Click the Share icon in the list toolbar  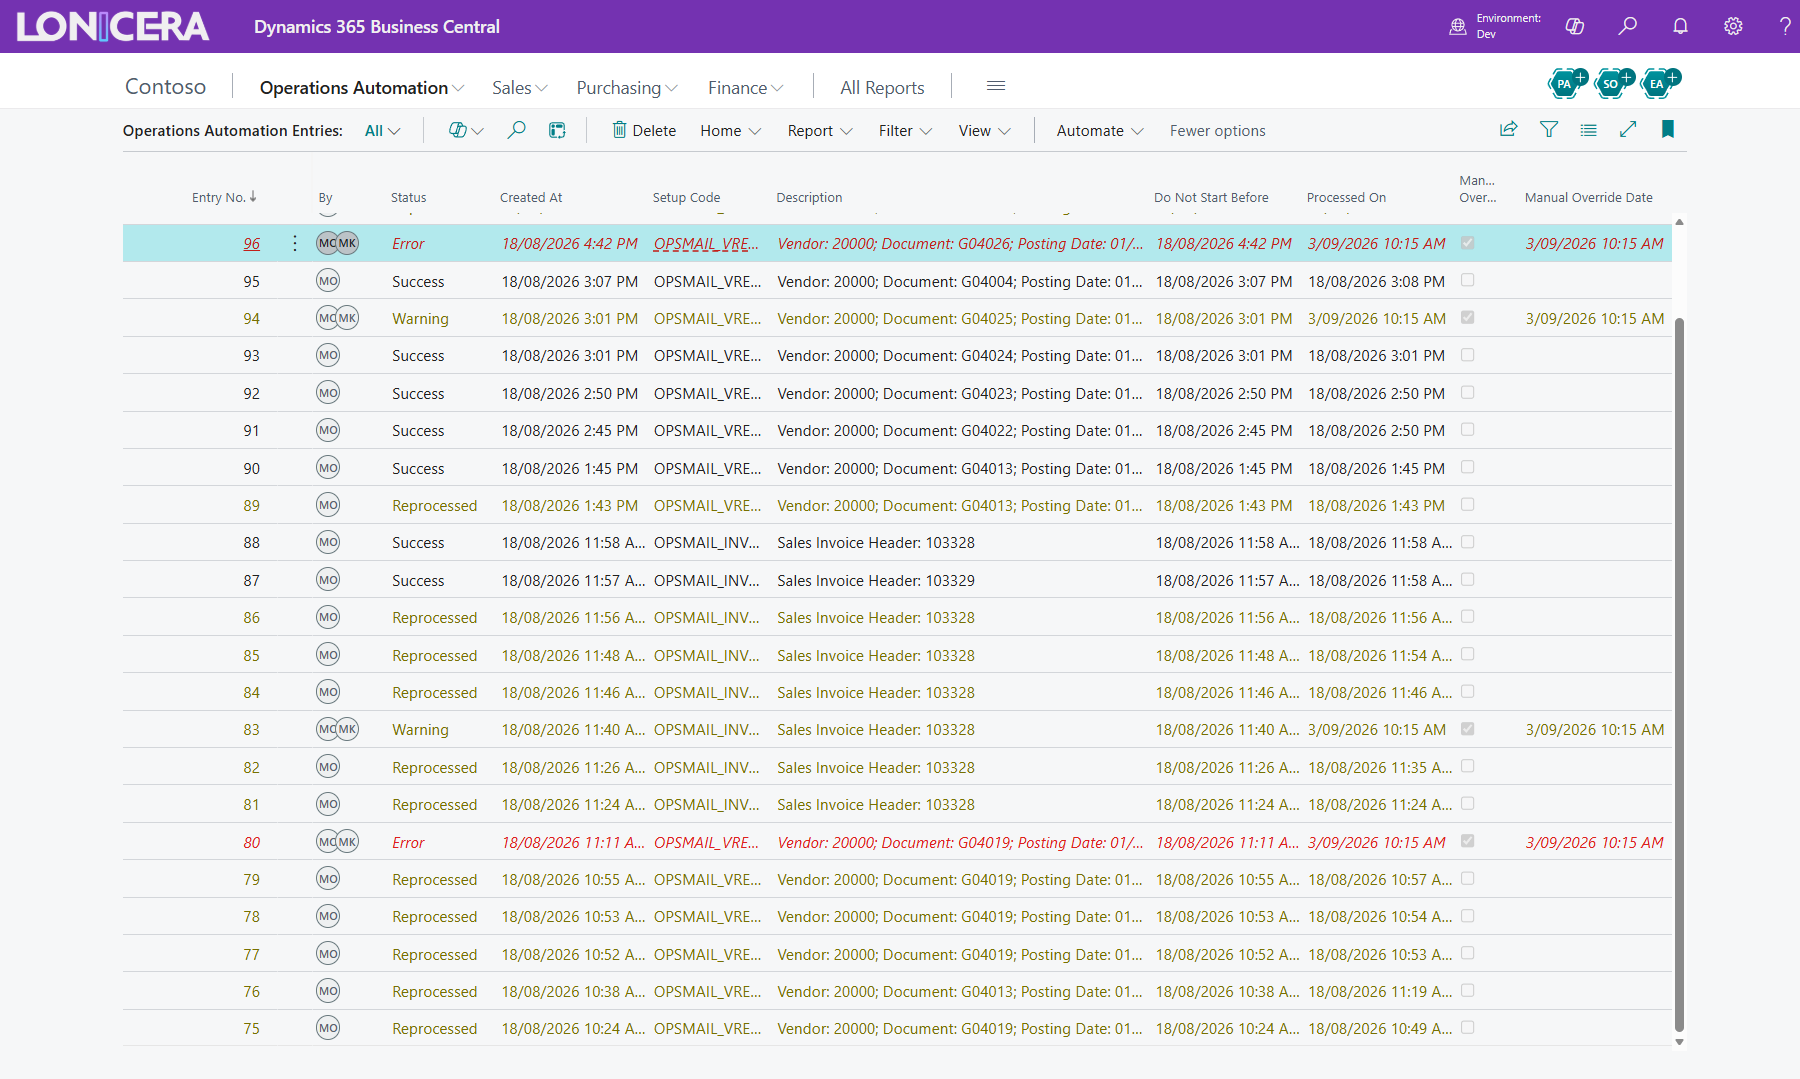[x=1509, y=129]
